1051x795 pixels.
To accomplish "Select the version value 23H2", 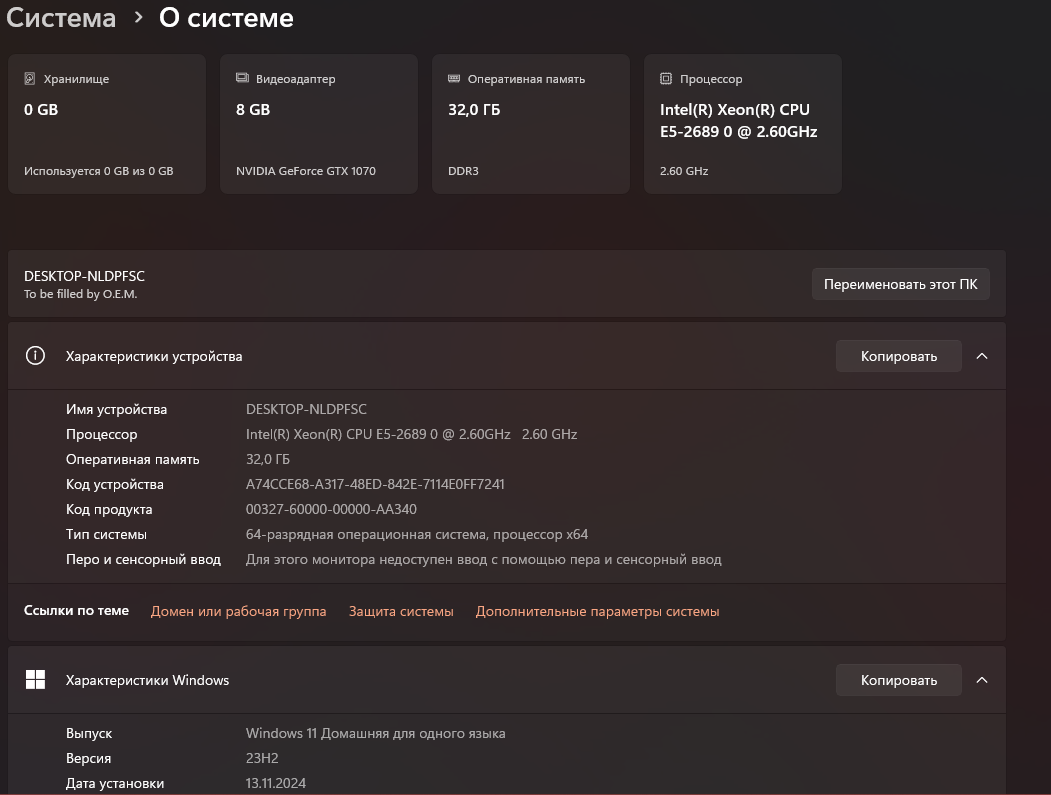I will (x=262, y=758).
